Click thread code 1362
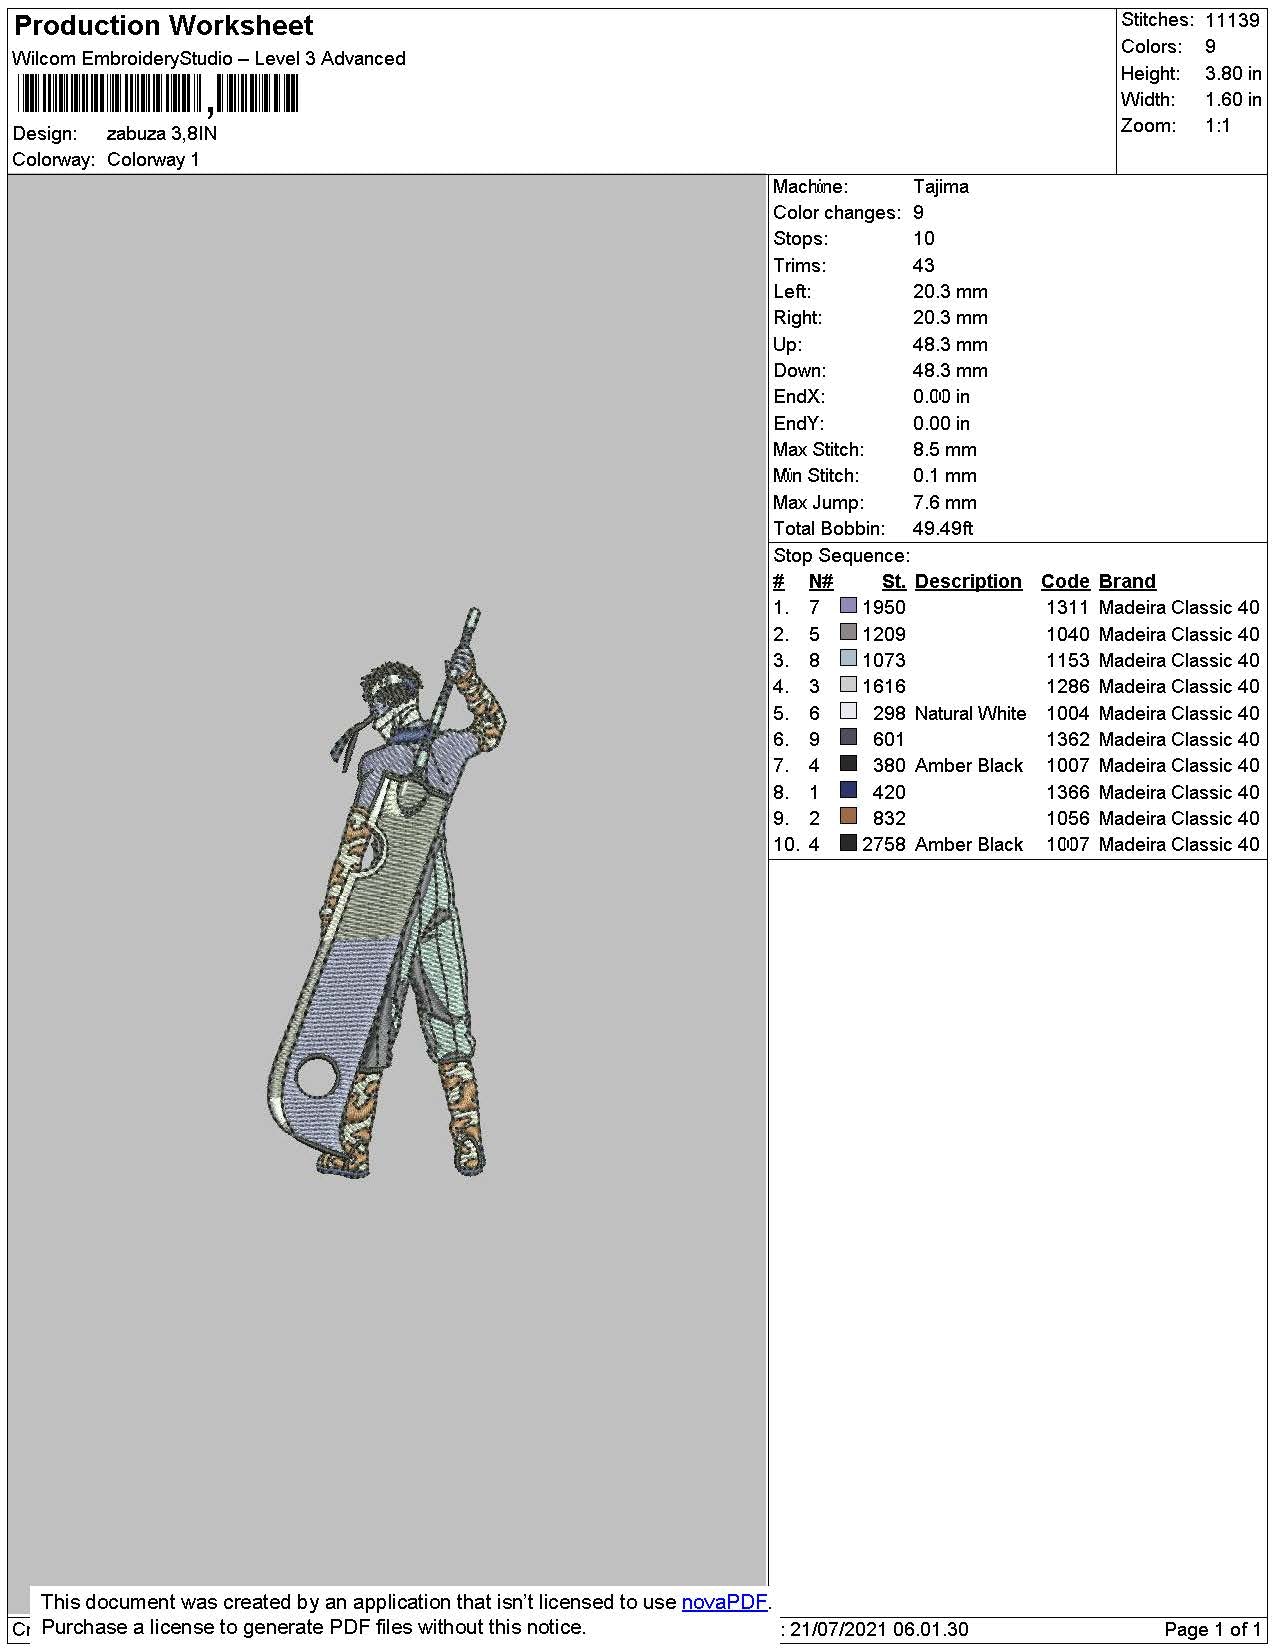 coord(1068,739)
